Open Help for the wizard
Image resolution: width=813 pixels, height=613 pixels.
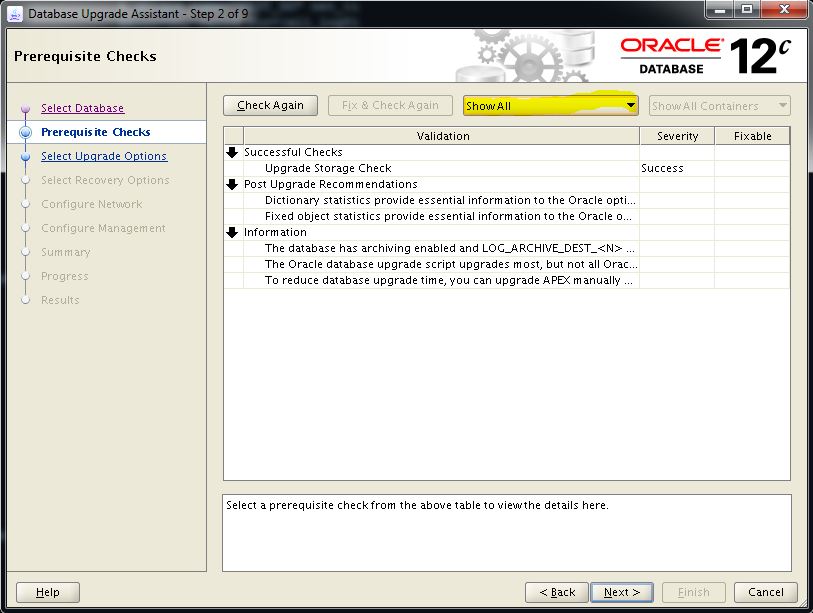[x=47, y=592]
